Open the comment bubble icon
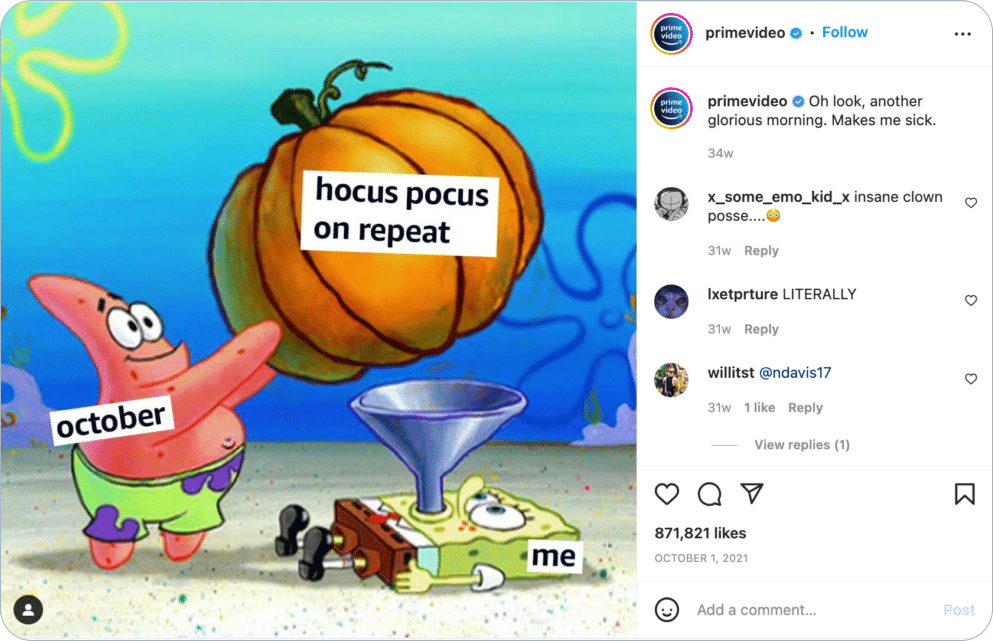This screenshot has width=993, height=641. click(709, 494)
